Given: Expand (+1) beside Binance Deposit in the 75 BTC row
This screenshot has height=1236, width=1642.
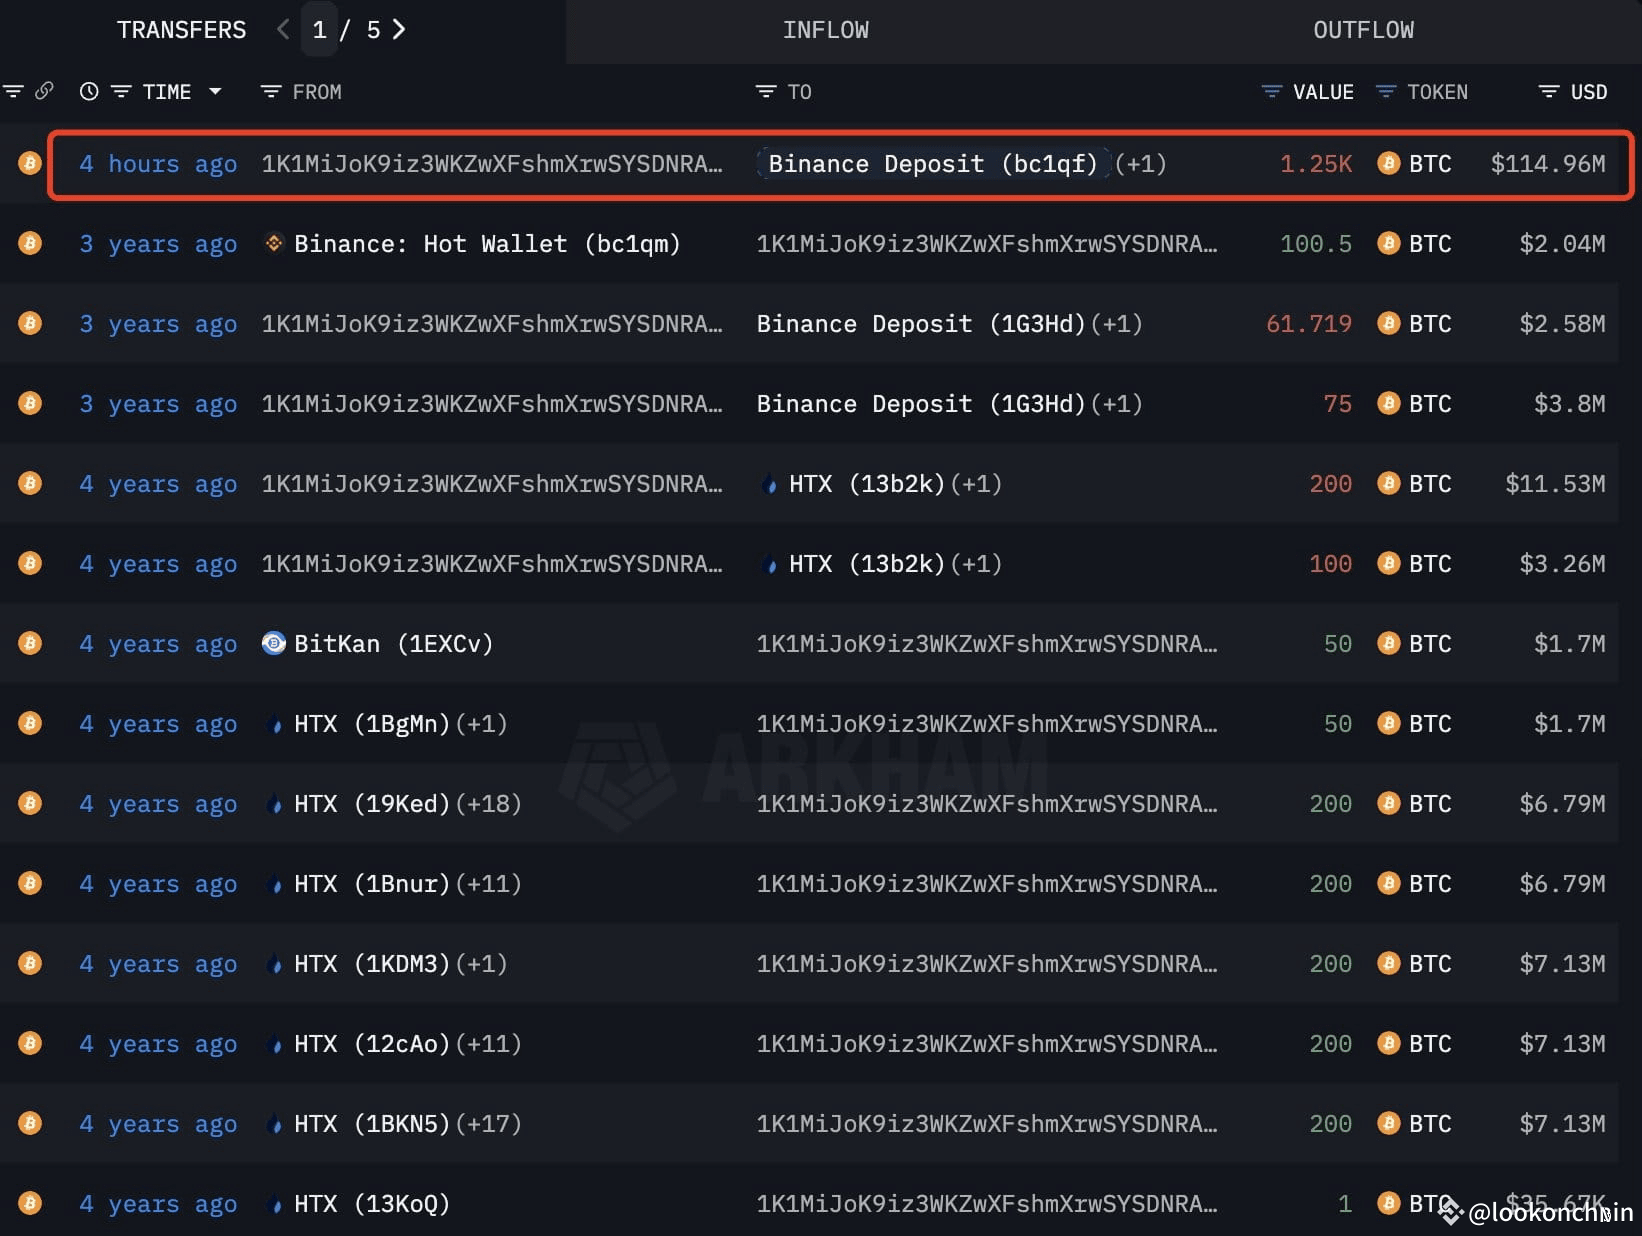Looking at the screenshot, I should [x=1117, y=404].
